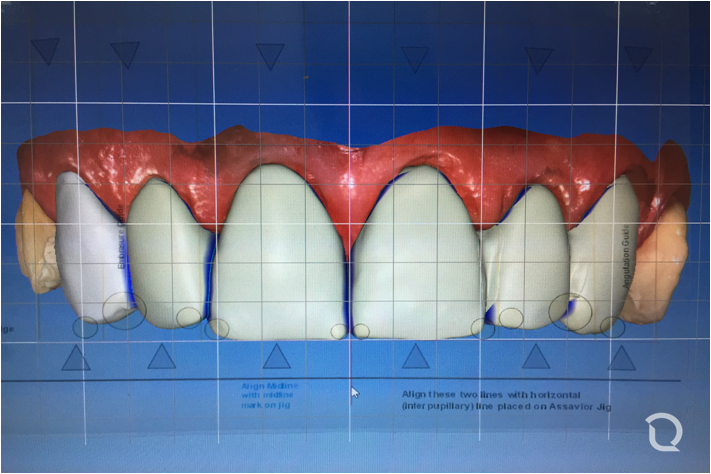Click the upward triangle above the Align Midline text
Viewport: 711px width, 474px height.
pos(277,356)
